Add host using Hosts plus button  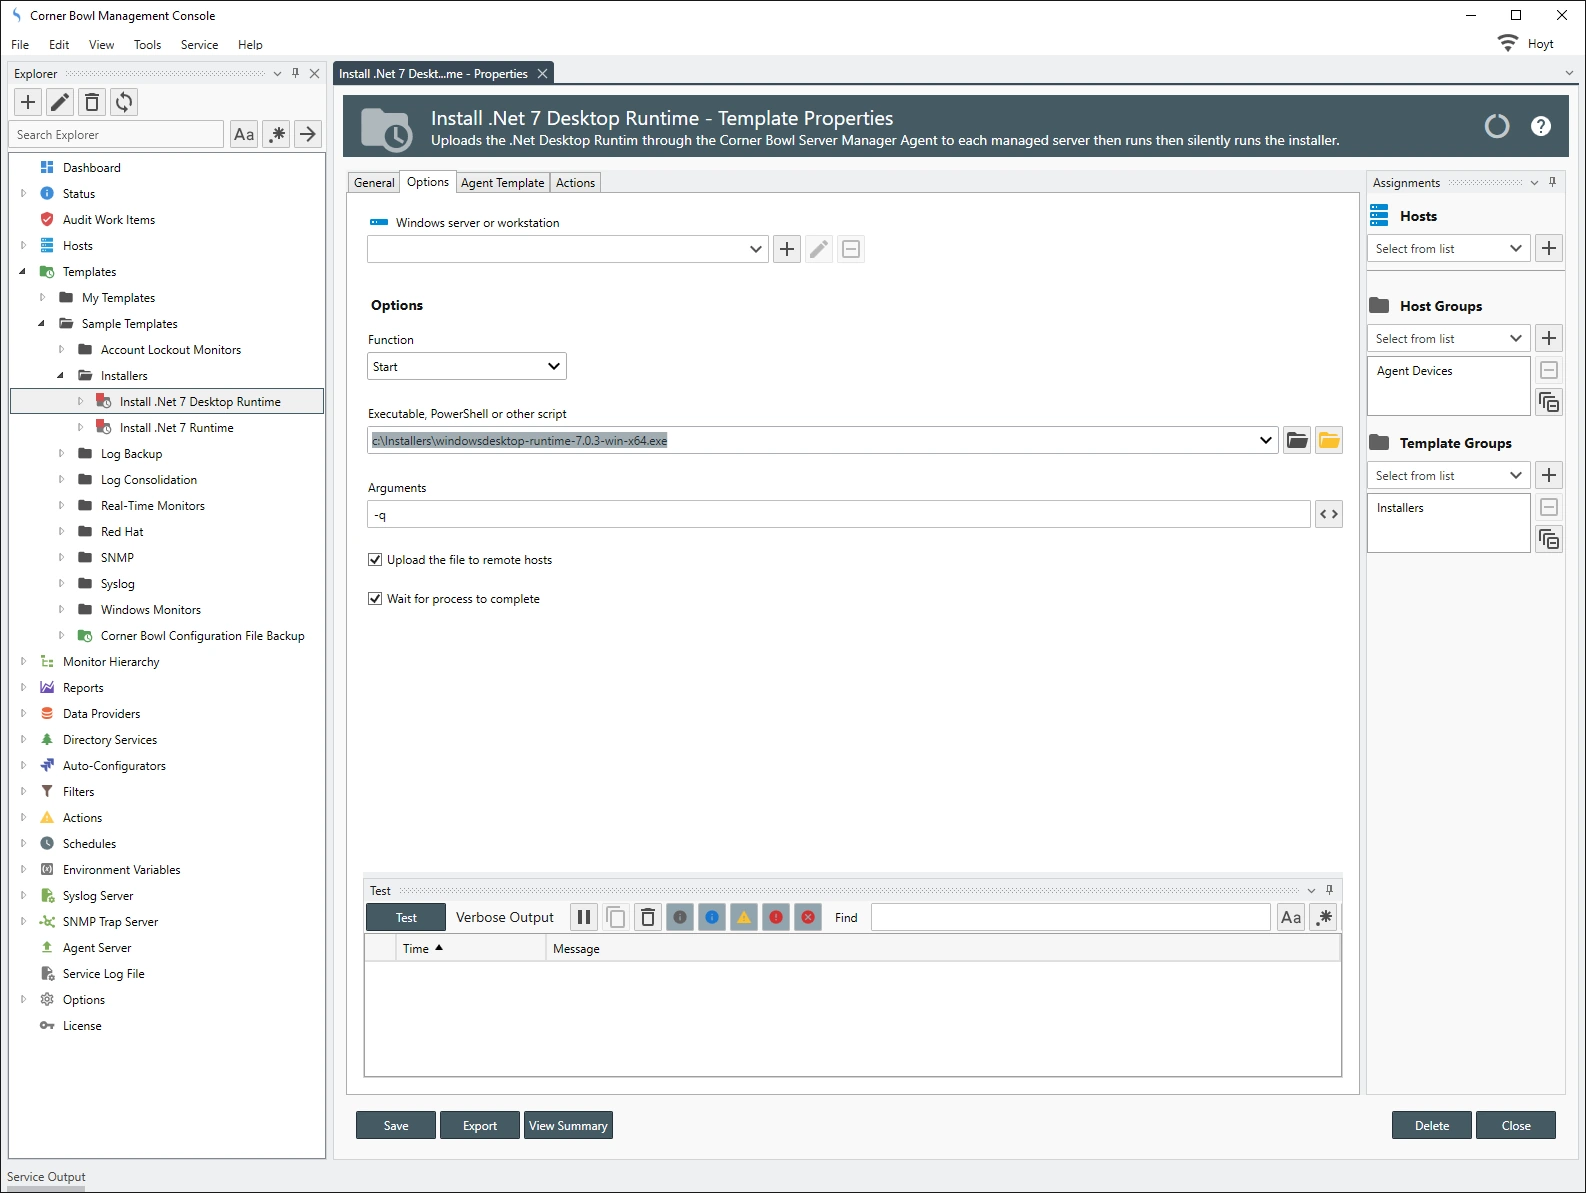pos(1549,249)
